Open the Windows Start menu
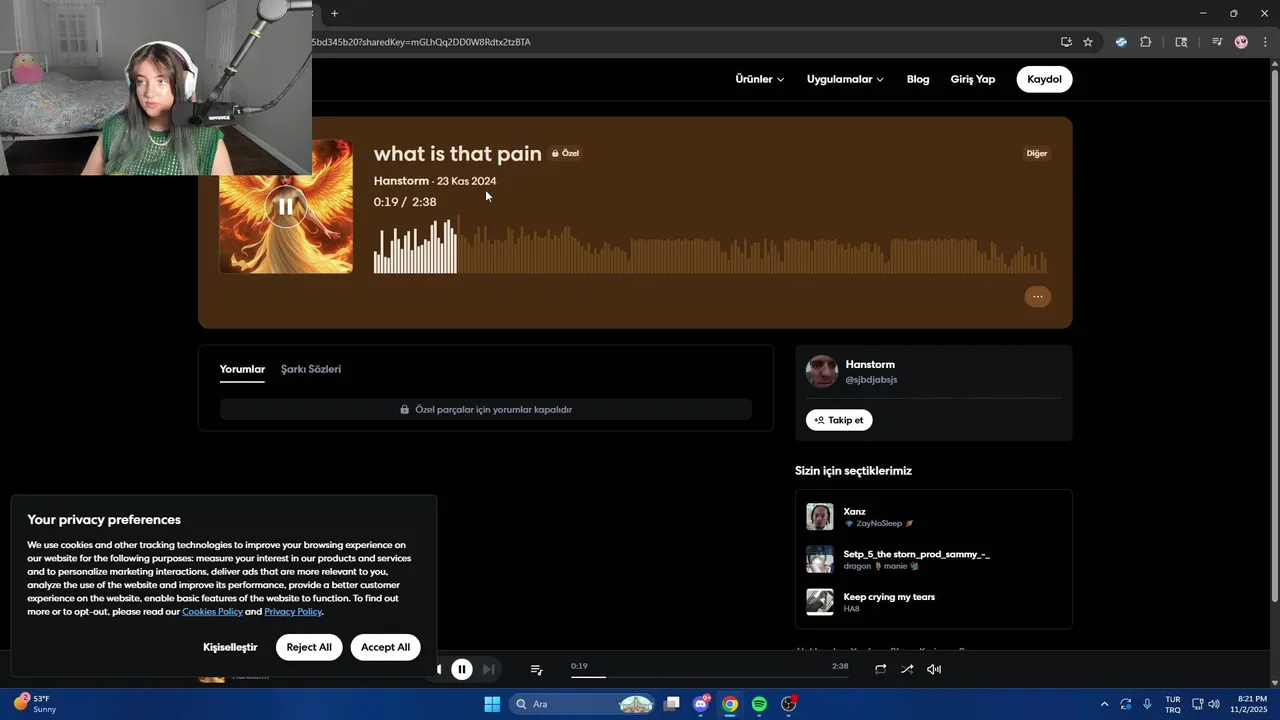1280x720 pixels. point(492,704)
